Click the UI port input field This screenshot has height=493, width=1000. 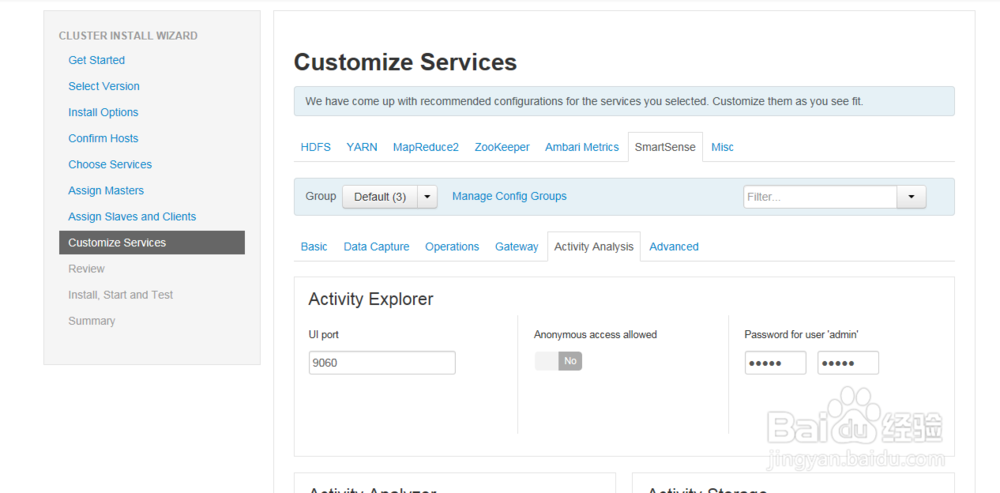tap(382, 363)
